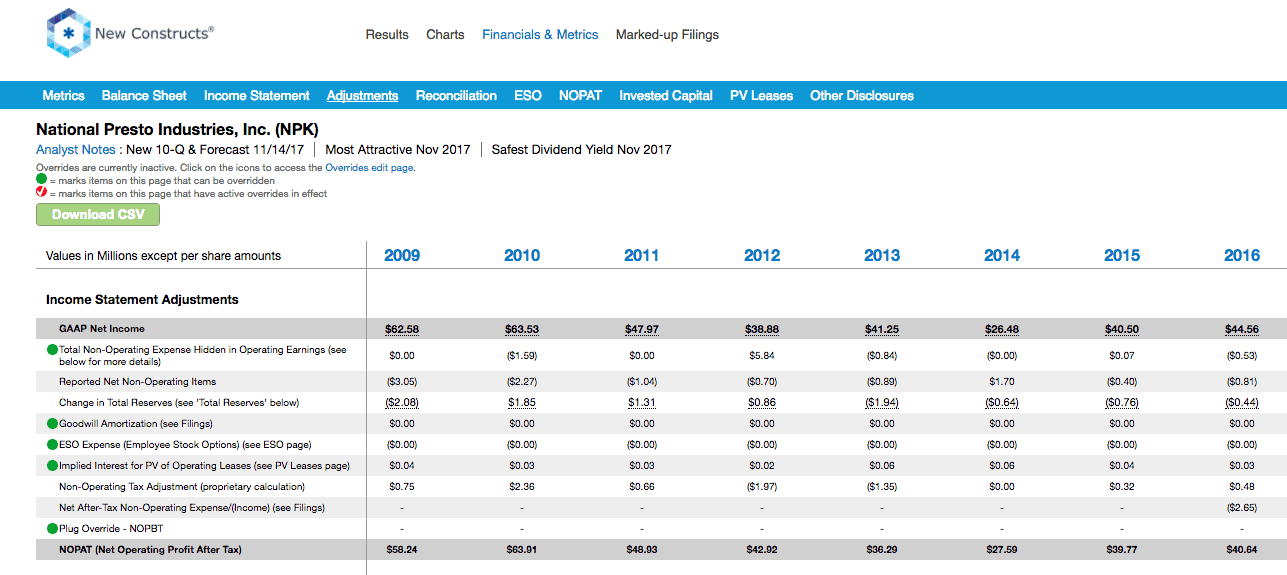
Task: Select the Adjustments tab
Action: coord(362,96)
